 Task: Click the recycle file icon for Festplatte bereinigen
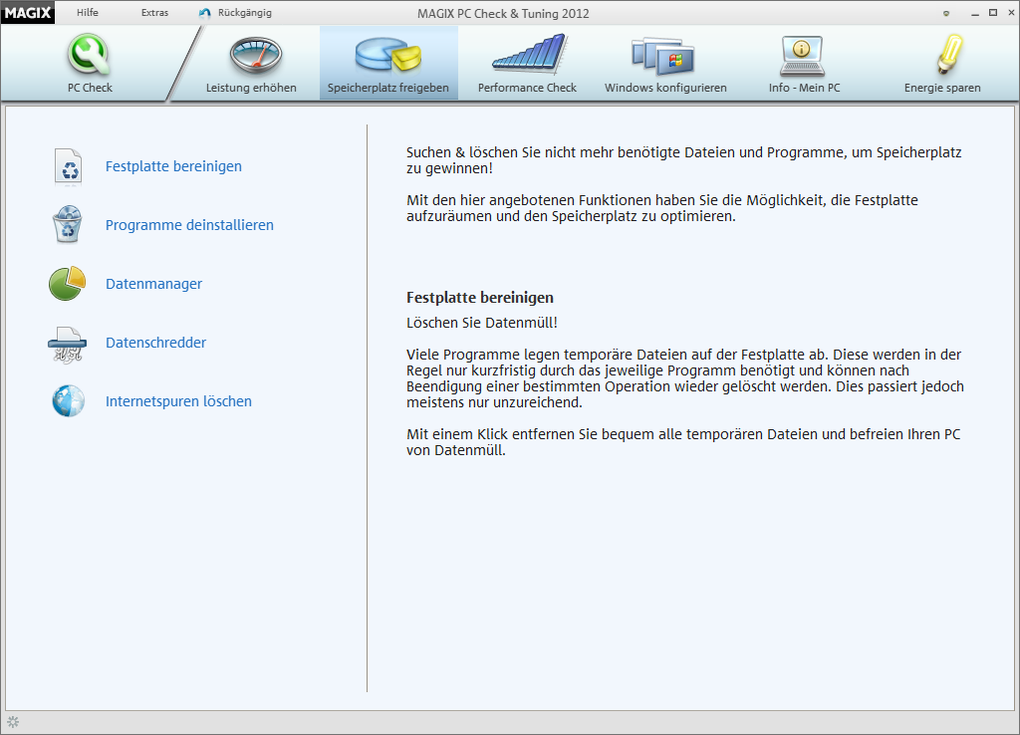(68, 167)
